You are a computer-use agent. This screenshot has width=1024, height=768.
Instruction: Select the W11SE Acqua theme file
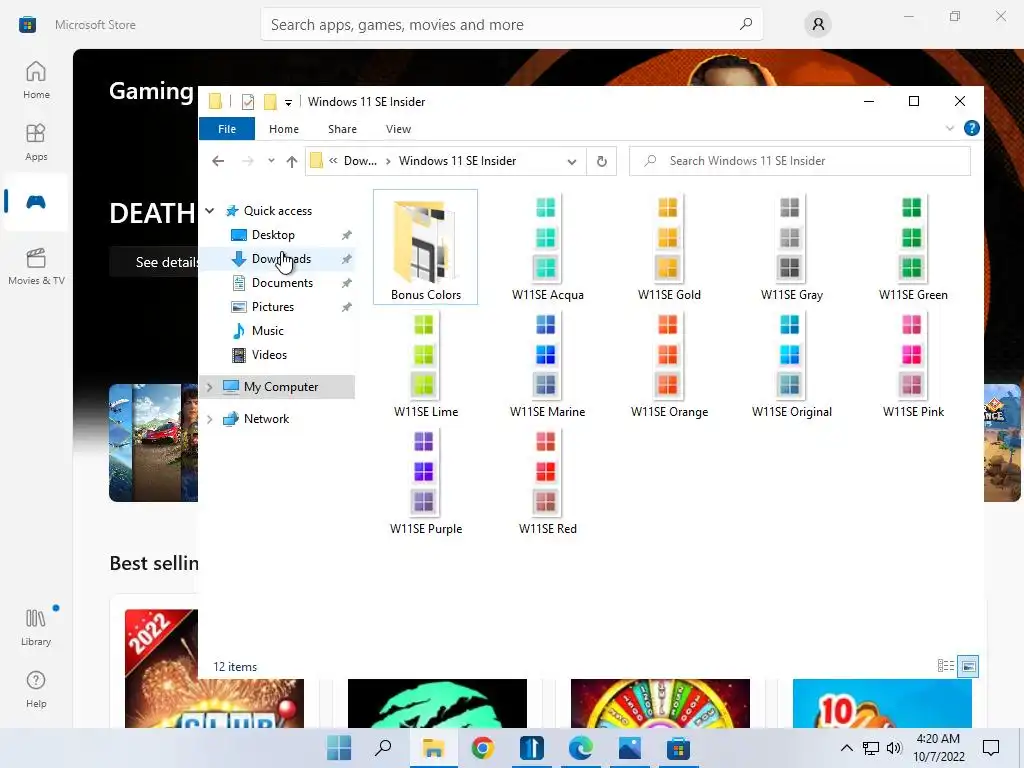pyautogui.click(x=547, y=247)
